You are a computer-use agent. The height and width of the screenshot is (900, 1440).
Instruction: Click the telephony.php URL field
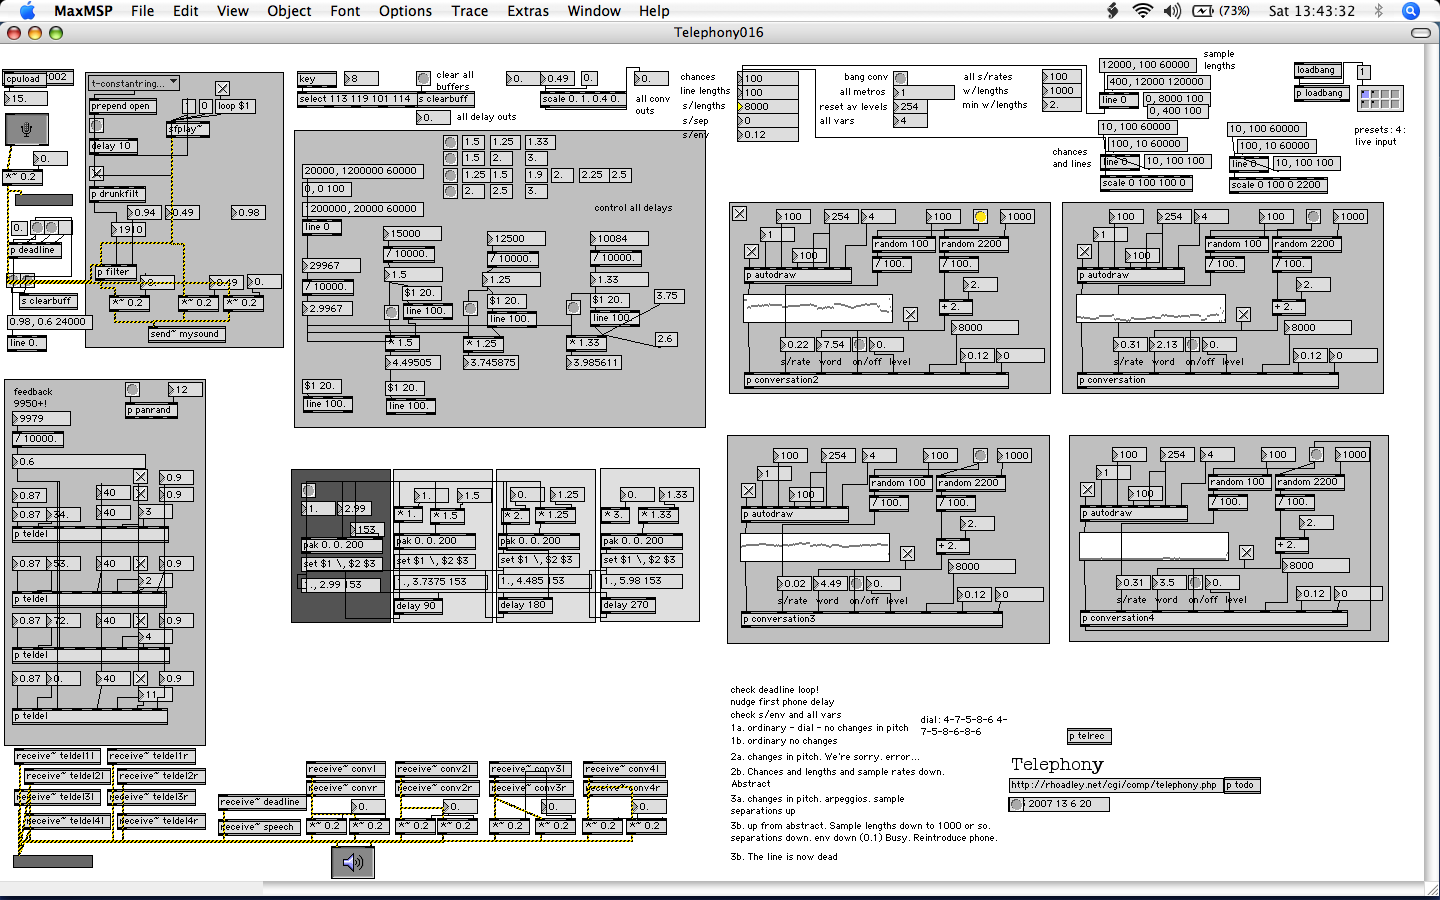(1114, 785)
